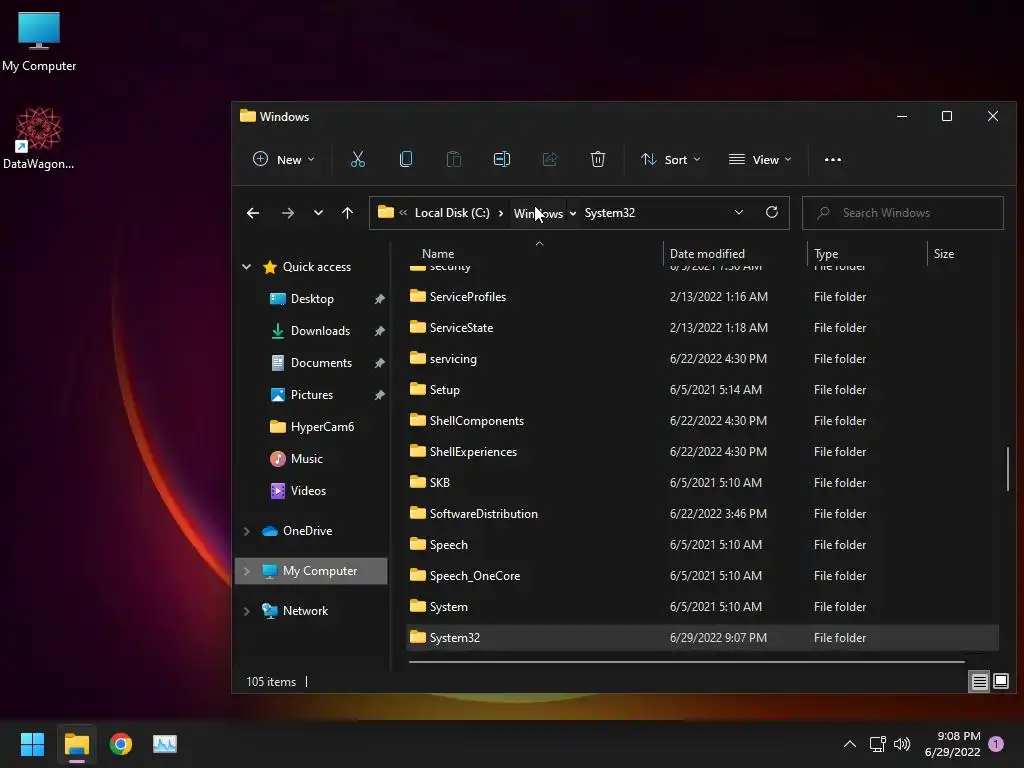This screenshot has height=768, width=1024.
Task: Open recent locations dropdown arrow
Action: [318, 213]
